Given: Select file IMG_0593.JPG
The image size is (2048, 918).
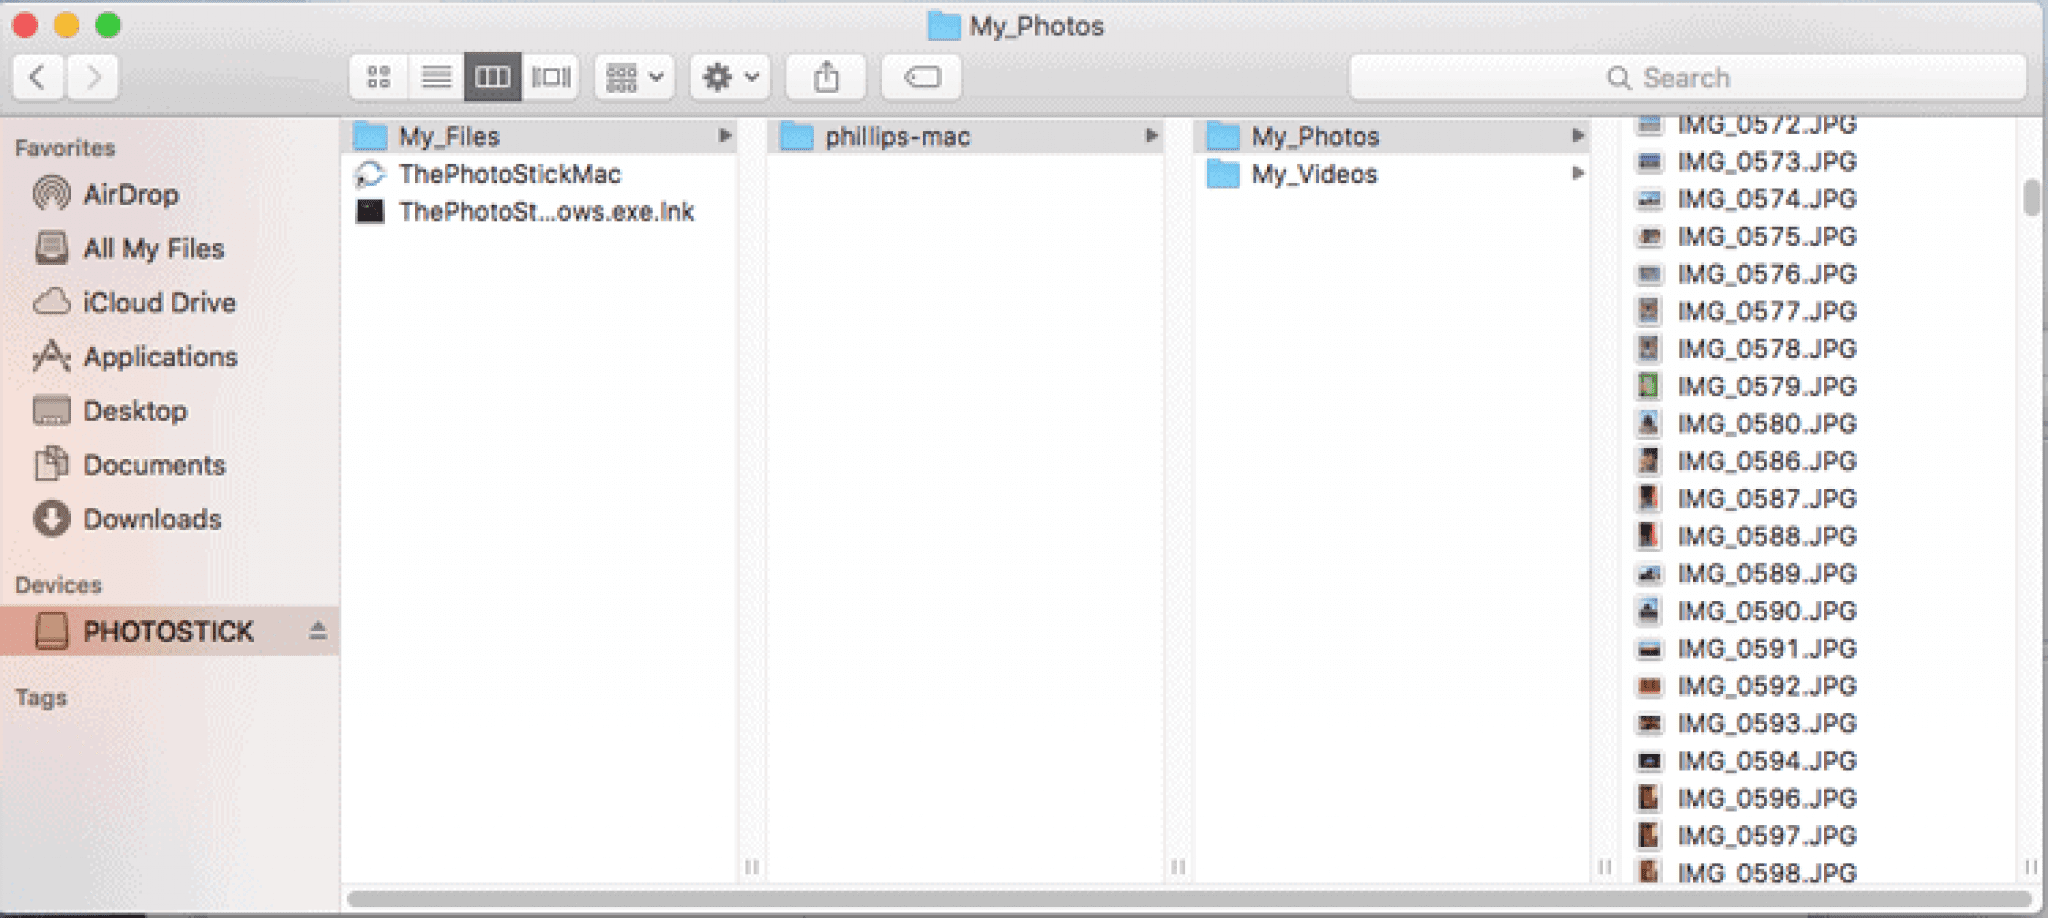Looking at the screenshot, I should [x=1766, y=723].
